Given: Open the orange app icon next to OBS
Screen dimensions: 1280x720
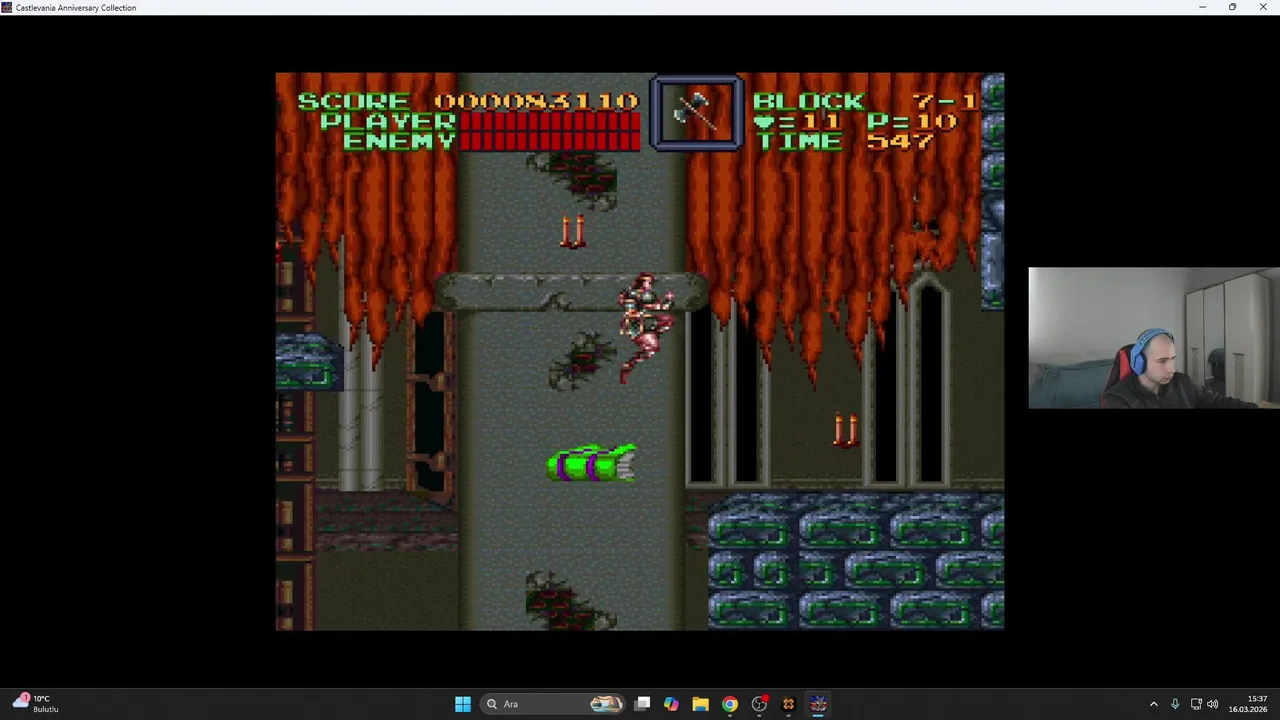Looking at the screenshot, I should (788, 704).
